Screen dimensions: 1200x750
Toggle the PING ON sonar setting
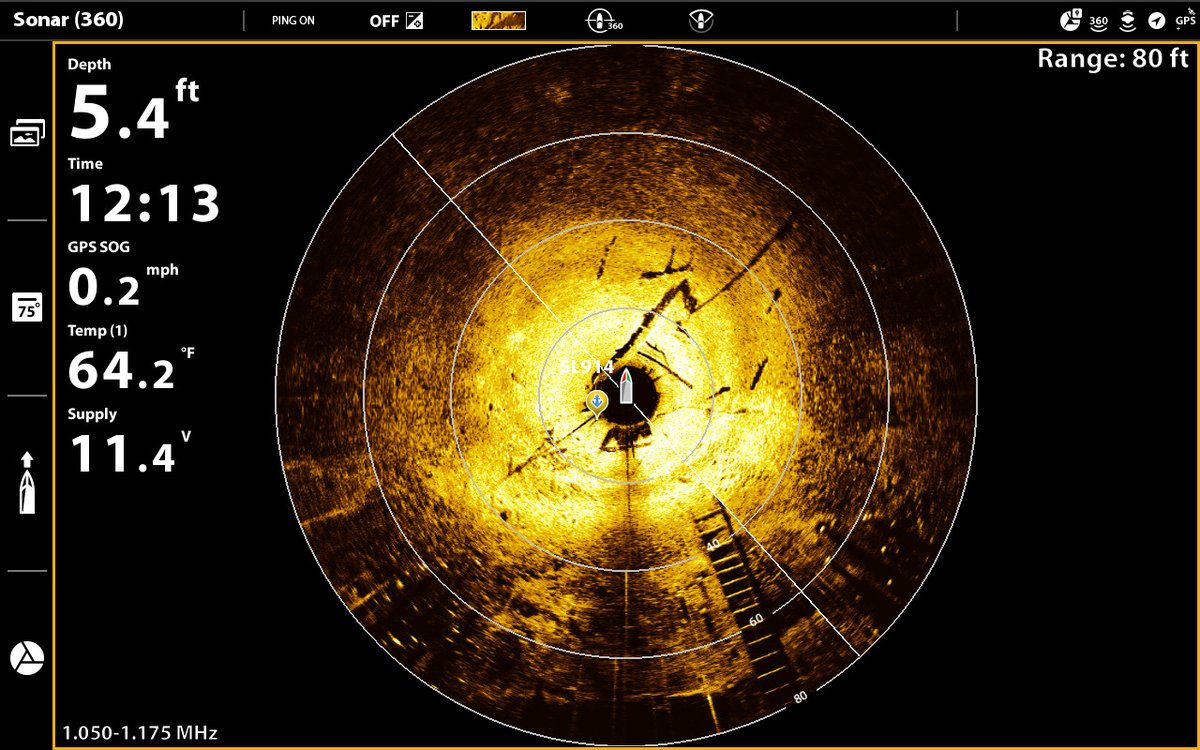coord(293,20)
